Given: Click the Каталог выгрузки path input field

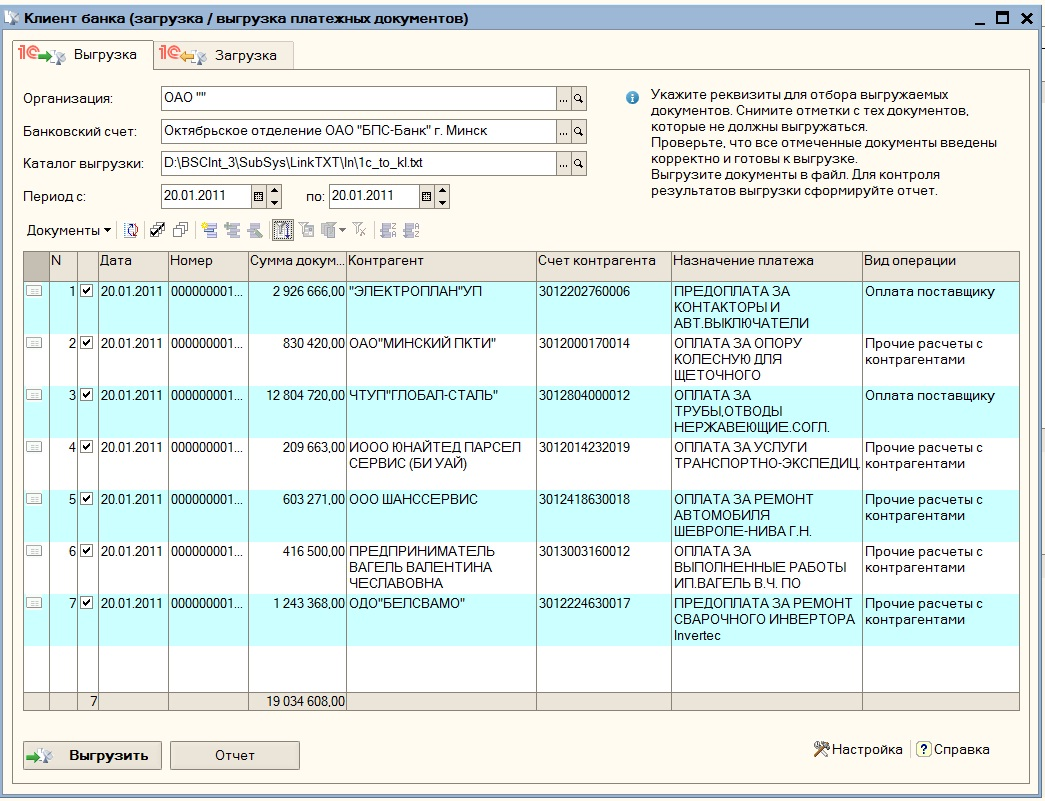Looking at the screenshot, I should [x=357, y=162].
